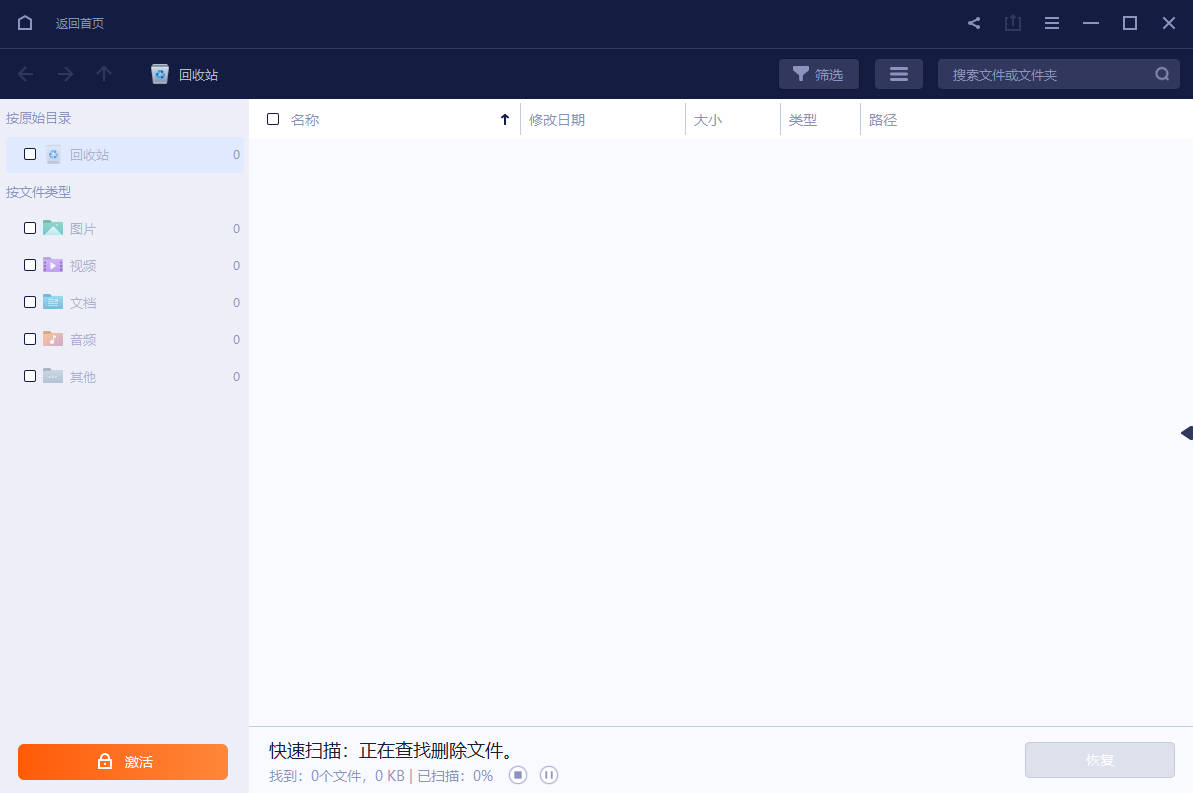Image resolution: width=1193 pixels, height=793 pixels.
Task: Close the application window
Action: click(1169, 23)
